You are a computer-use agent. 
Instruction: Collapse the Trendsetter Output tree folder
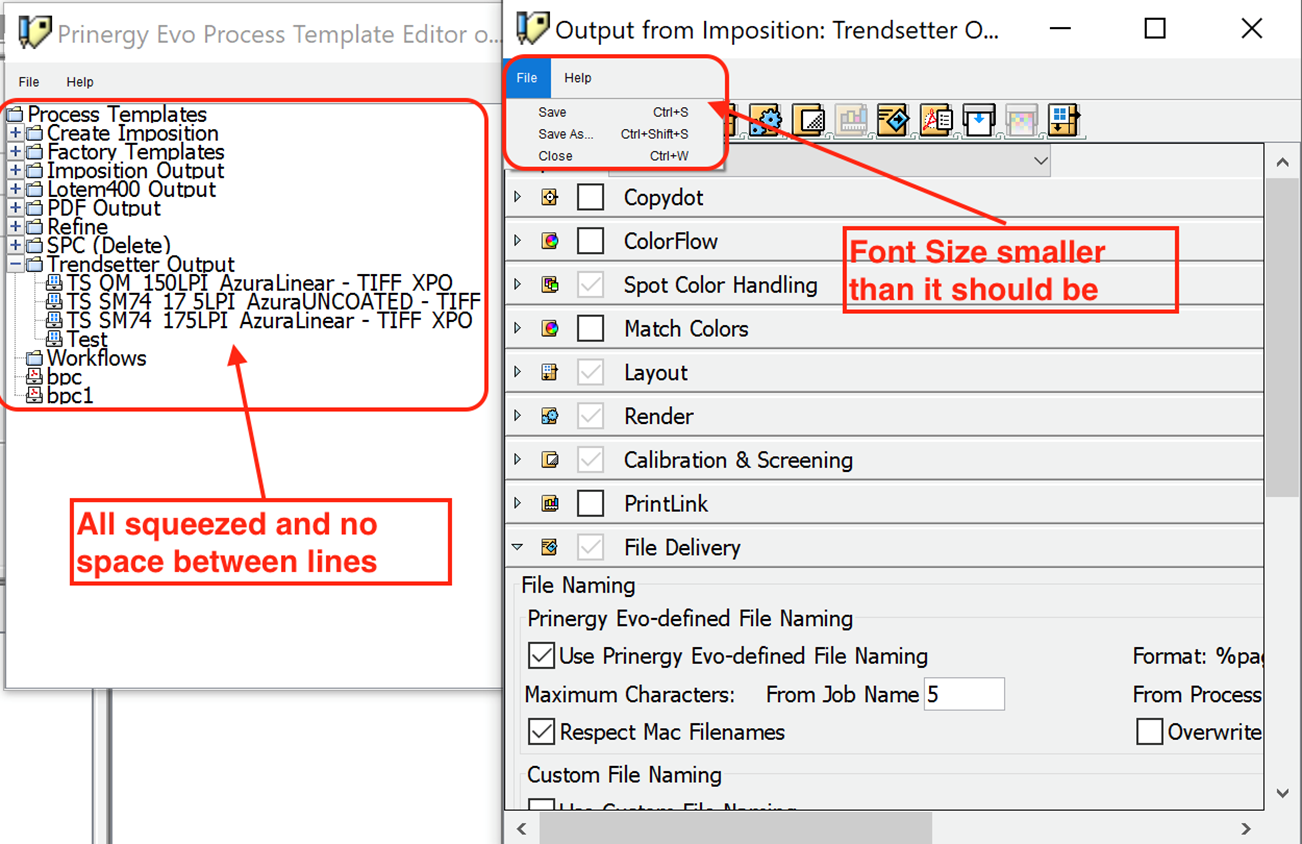[x=15, y=265]
